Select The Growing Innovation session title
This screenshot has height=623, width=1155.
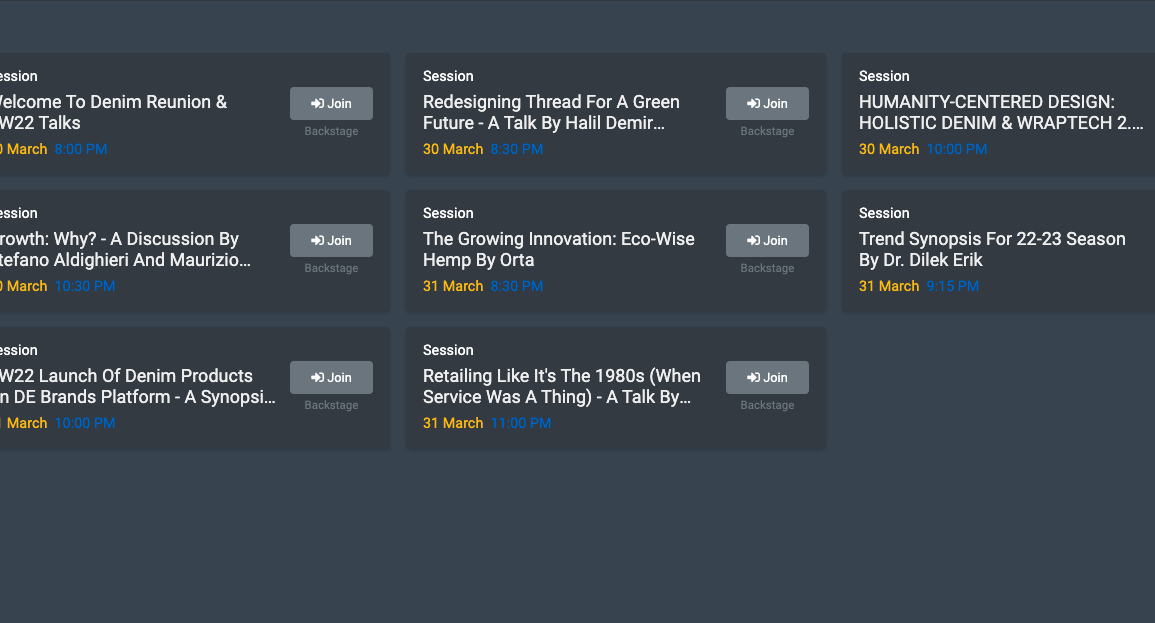click(558, 250)
